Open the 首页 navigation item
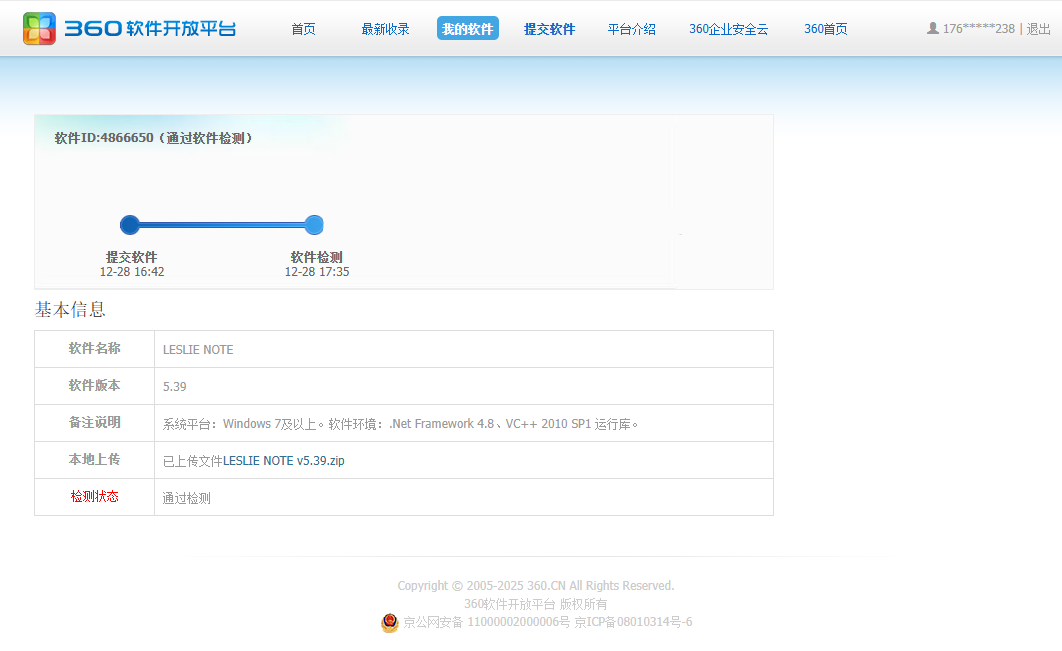This screenshot has height=651, width=1062. 303,29
